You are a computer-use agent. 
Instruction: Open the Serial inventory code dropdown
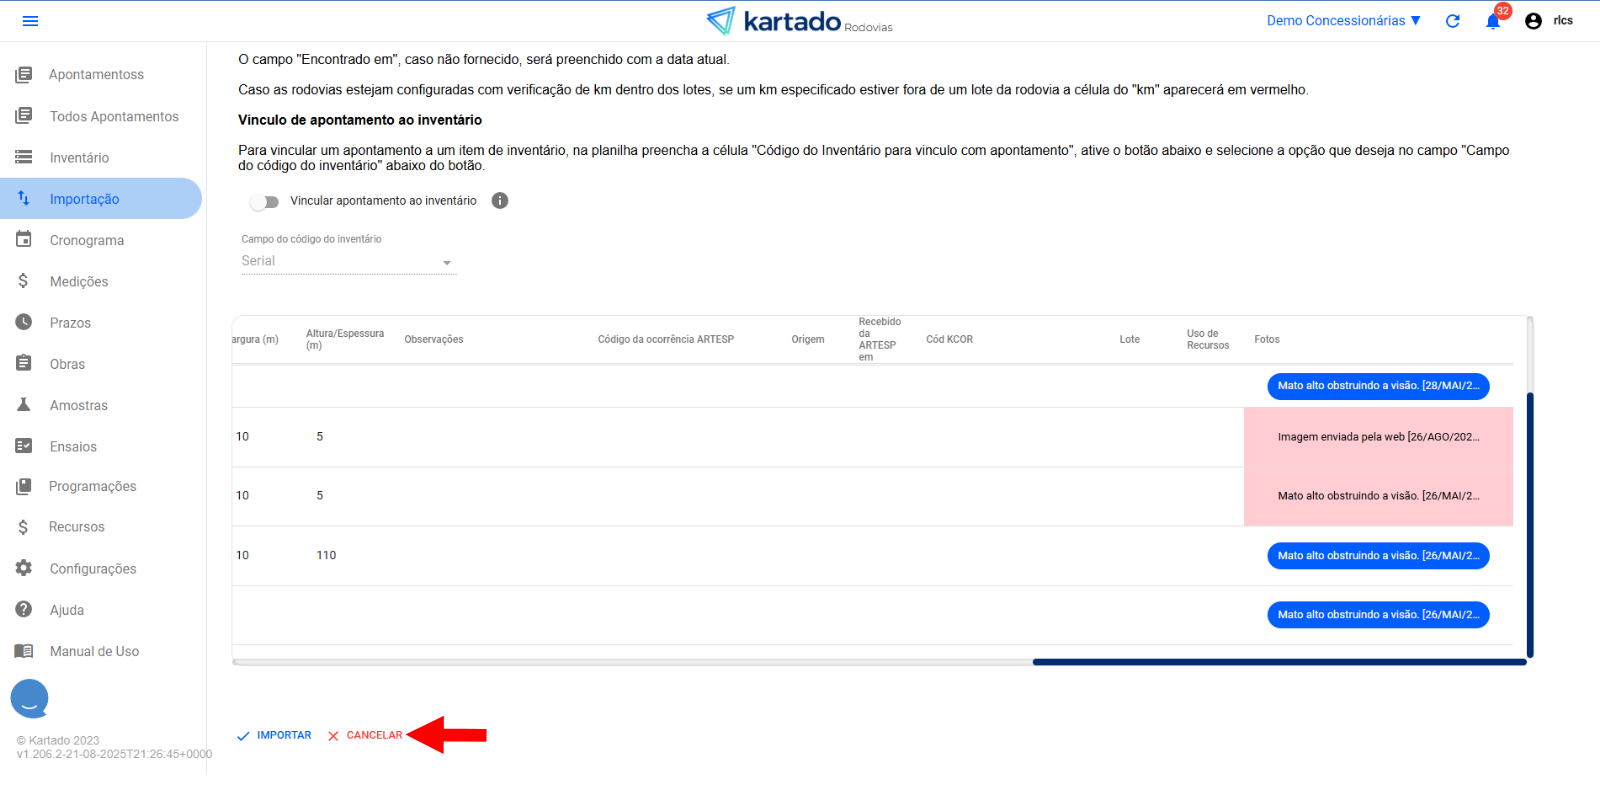[x=348, y=262]
